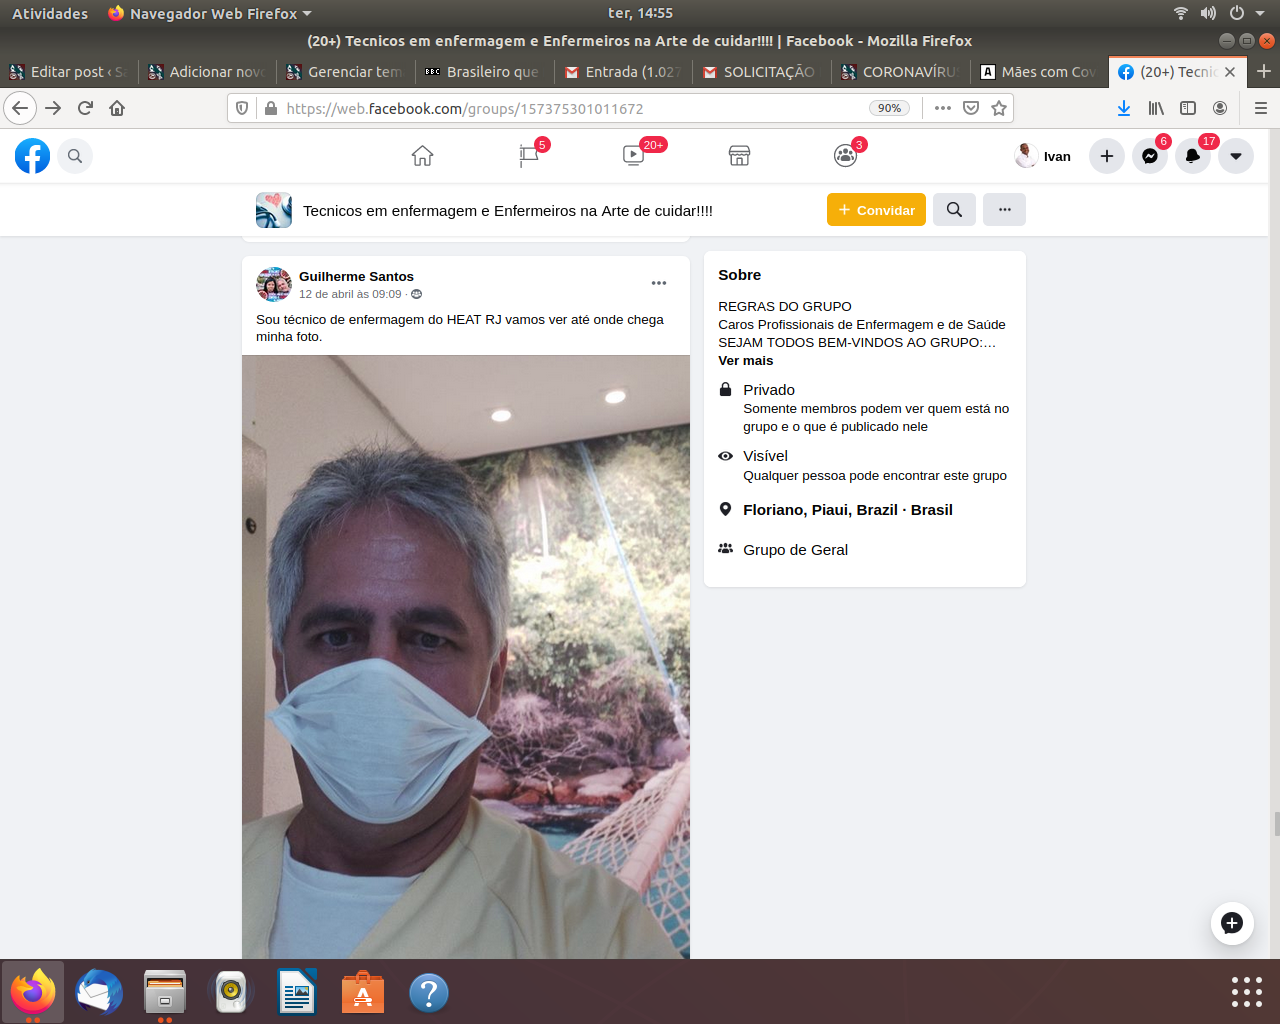The width and height of the screenshot is (1280, 1024).
Task: Expand the Facebook account dropdown arrow
Action: coord(1236,156)
